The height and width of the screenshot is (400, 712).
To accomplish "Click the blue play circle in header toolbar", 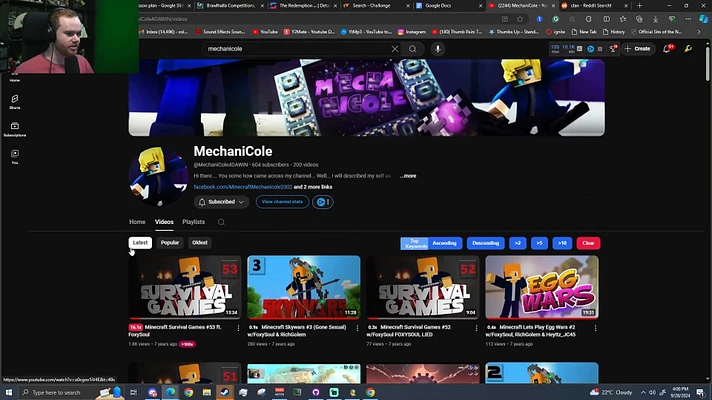I will tap(591, 49).
